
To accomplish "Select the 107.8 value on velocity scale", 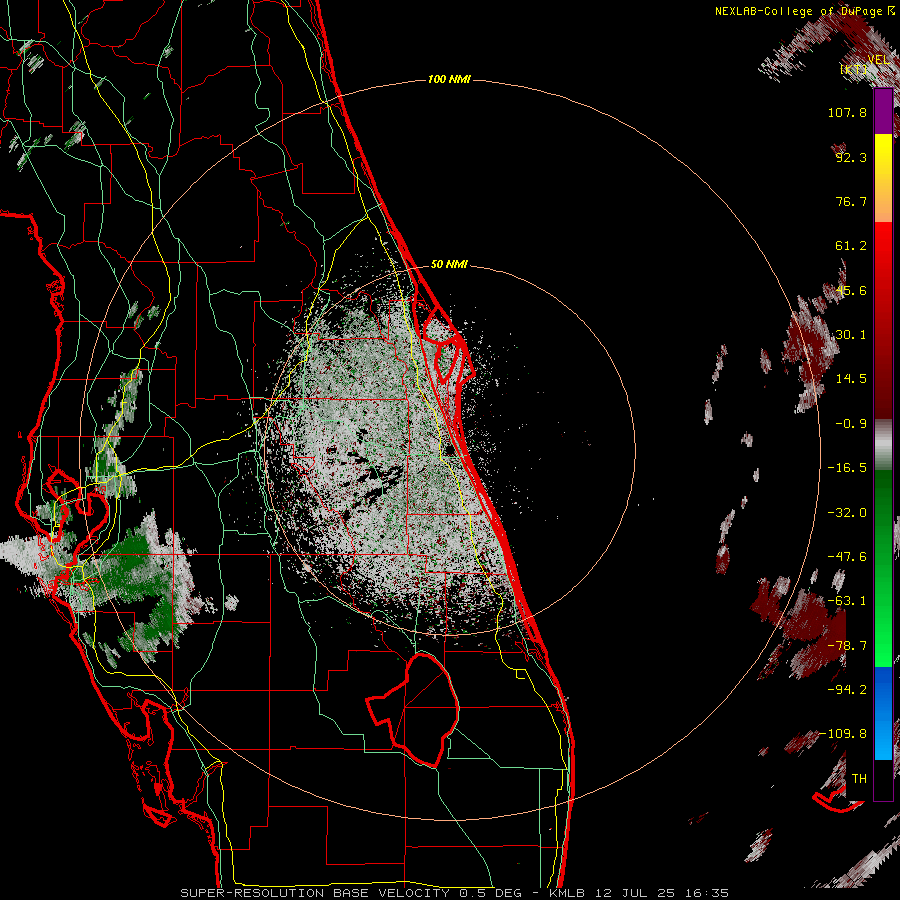I will (847, 112).
